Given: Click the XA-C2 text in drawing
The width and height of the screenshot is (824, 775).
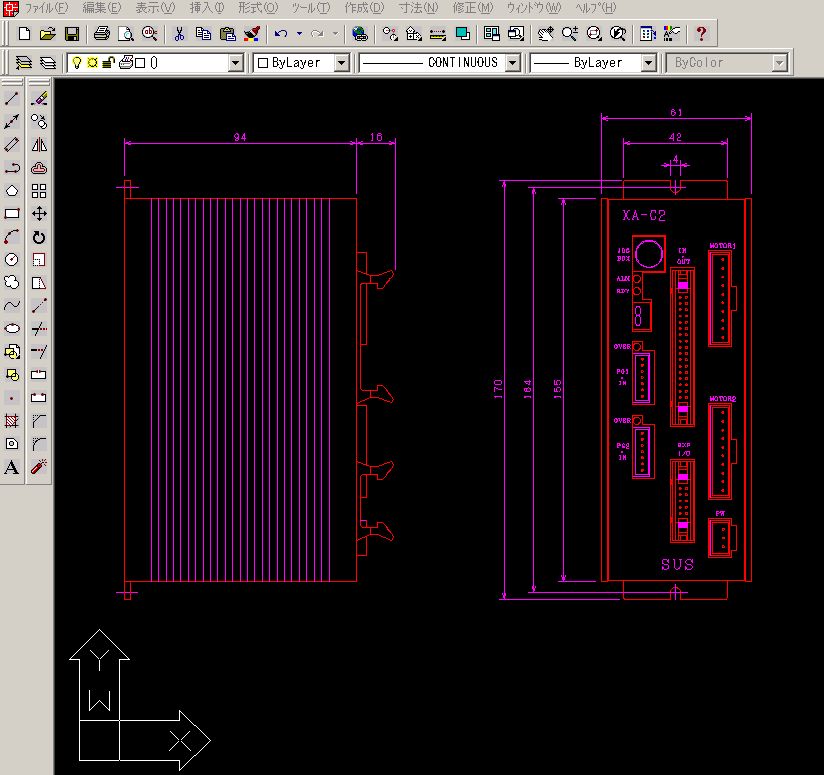Looking at the screenshot, I should (643, 215).
